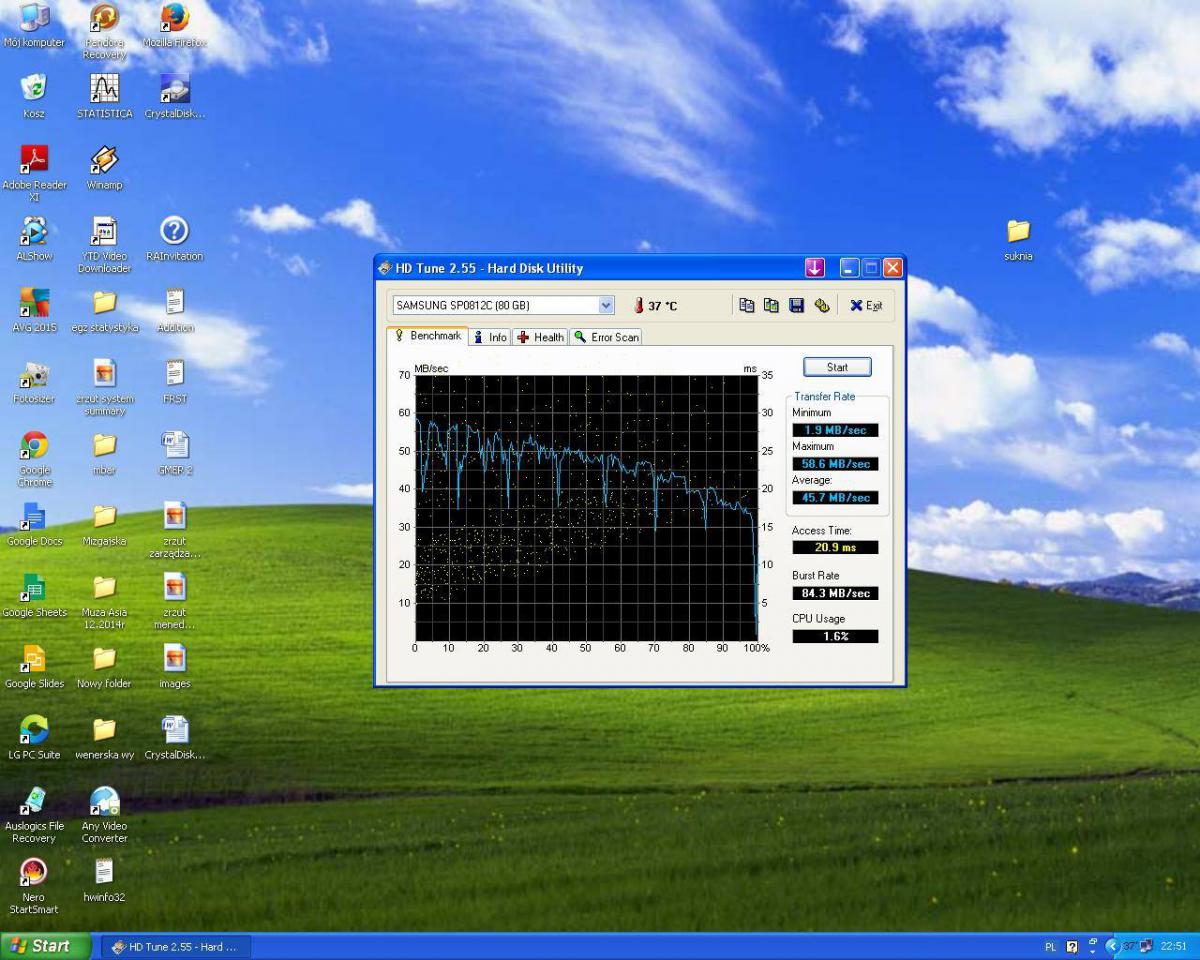Select the STATISTICA desktop icon
1200x960 pixels.
coord(104,96)
